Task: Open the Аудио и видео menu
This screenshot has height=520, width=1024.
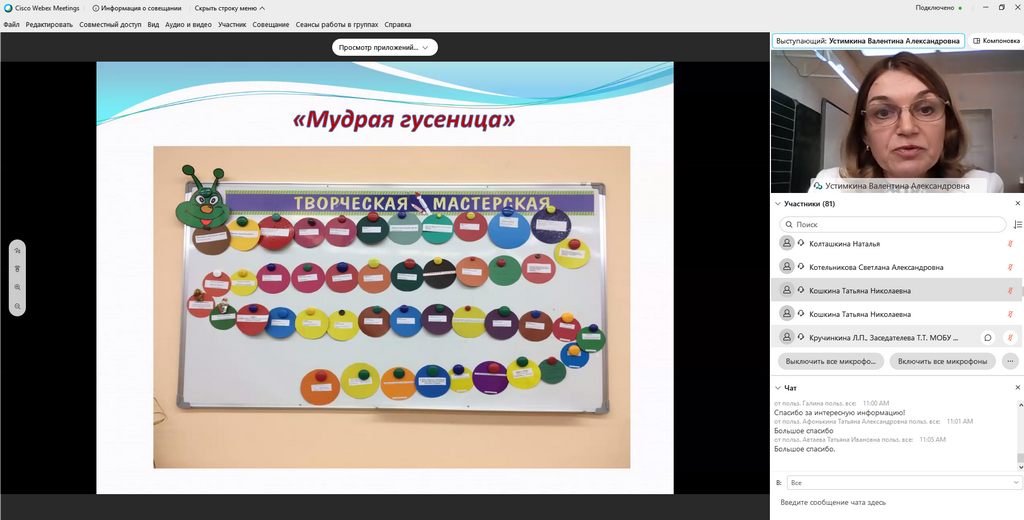Action: tap(188, 24)
